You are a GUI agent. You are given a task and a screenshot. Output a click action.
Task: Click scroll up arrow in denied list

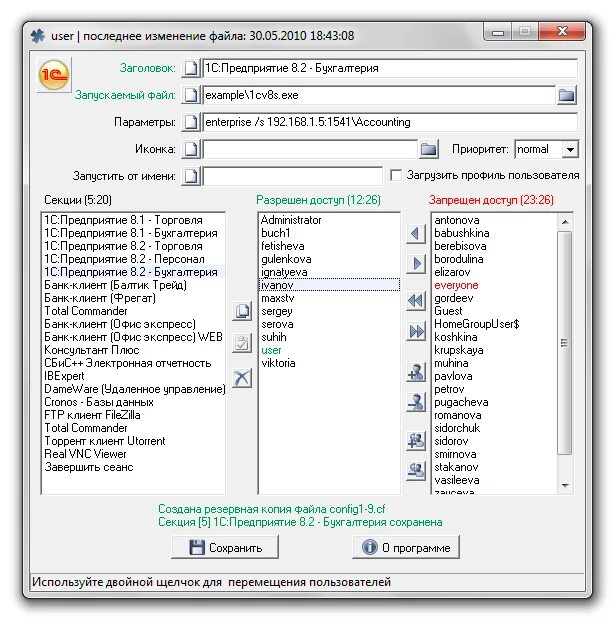[565, 222]
